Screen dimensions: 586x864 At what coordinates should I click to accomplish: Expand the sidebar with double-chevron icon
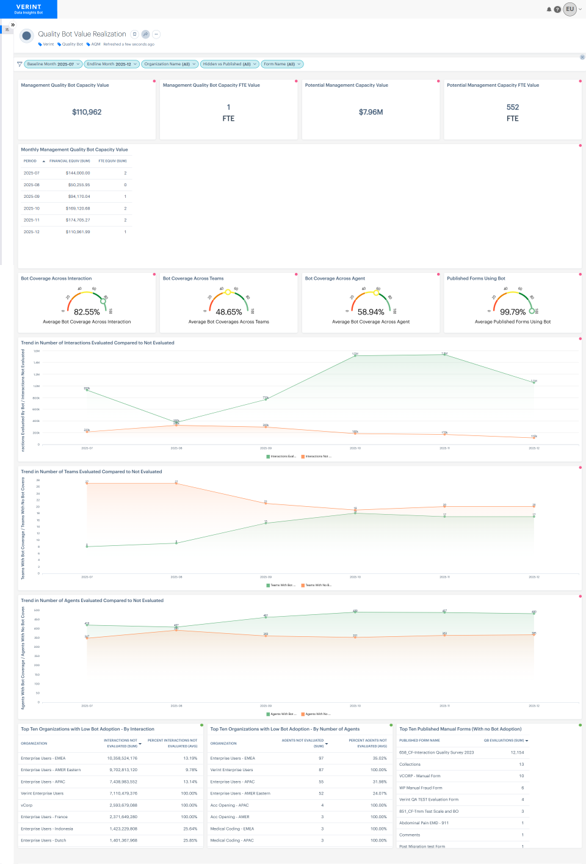pyautogui.click(x=13, y=25)
